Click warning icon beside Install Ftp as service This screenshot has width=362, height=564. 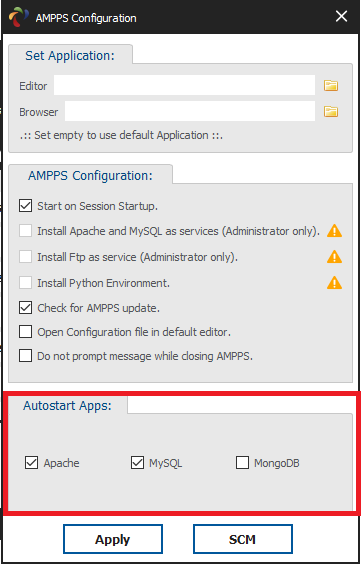coord(334,257)
